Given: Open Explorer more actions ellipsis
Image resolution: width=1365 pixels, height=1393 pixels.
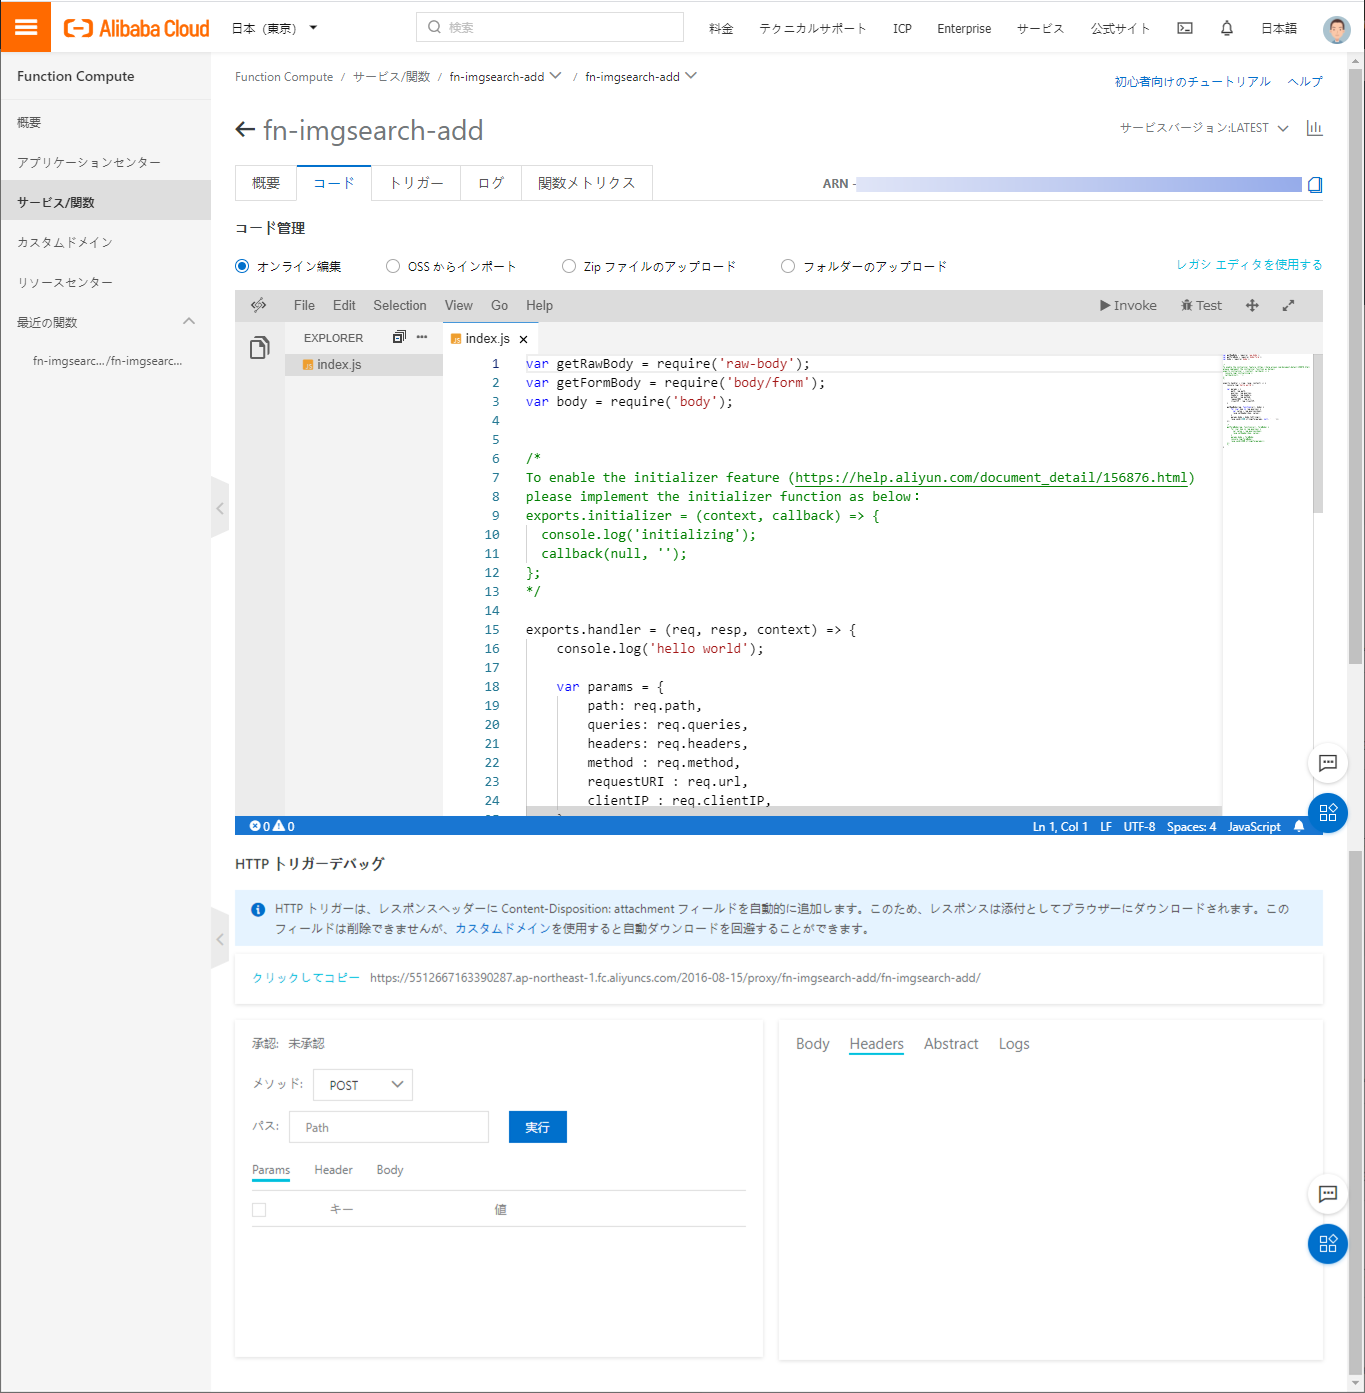Looking at the screenshot, I should coord(422,337).
